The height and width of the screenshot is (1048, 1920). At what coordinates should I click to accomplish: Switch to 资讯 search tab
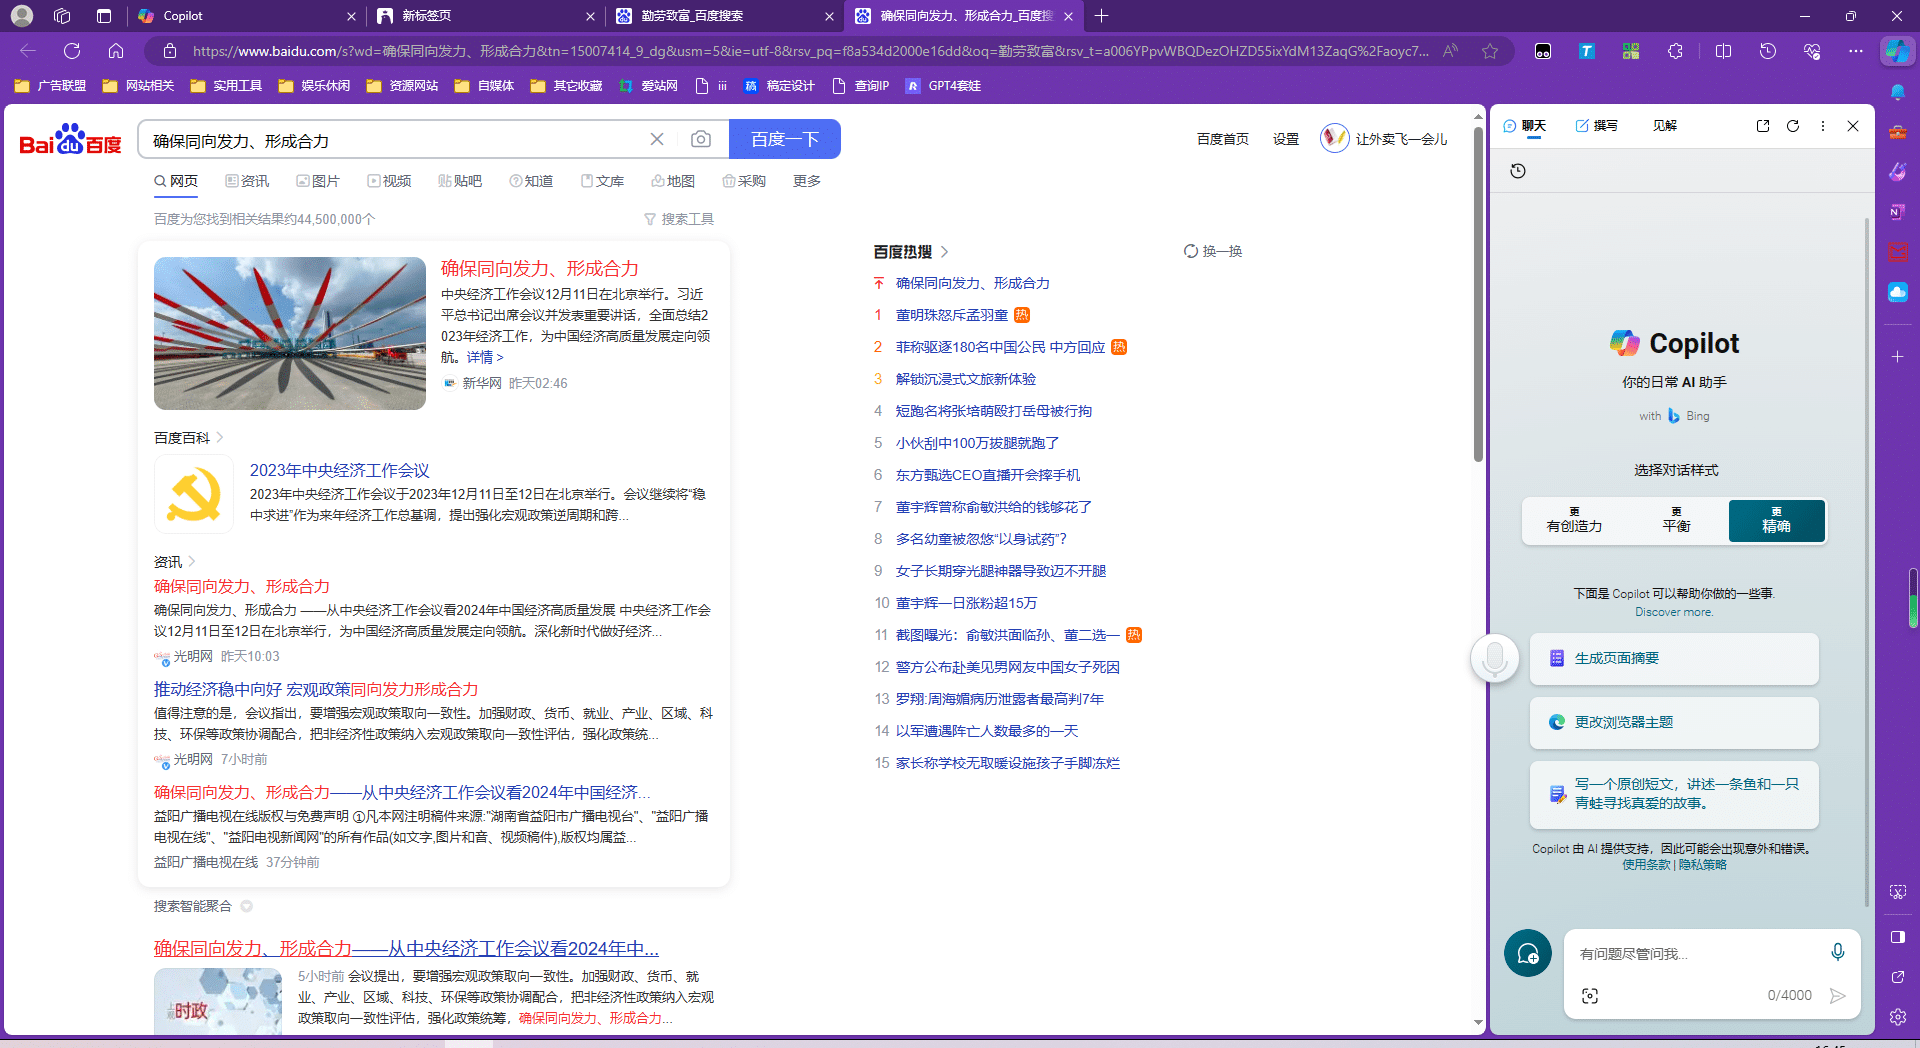pos(247,181)
